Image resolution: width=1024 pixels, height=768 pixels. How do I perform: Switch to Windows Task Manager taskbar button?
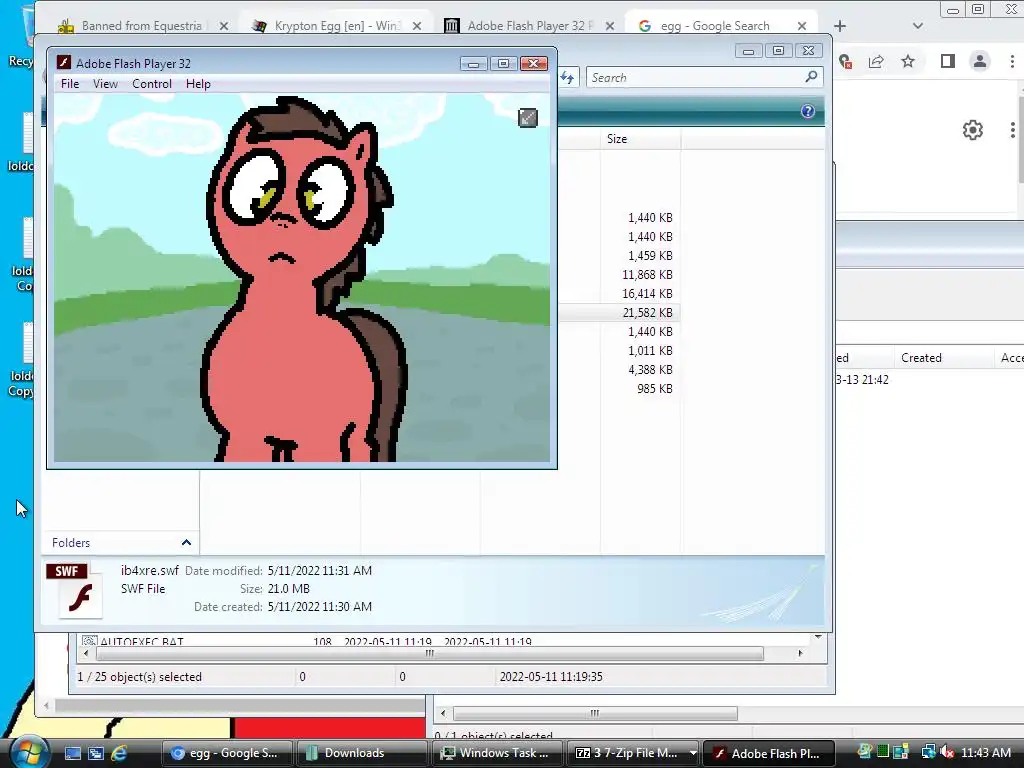[497, 753]
